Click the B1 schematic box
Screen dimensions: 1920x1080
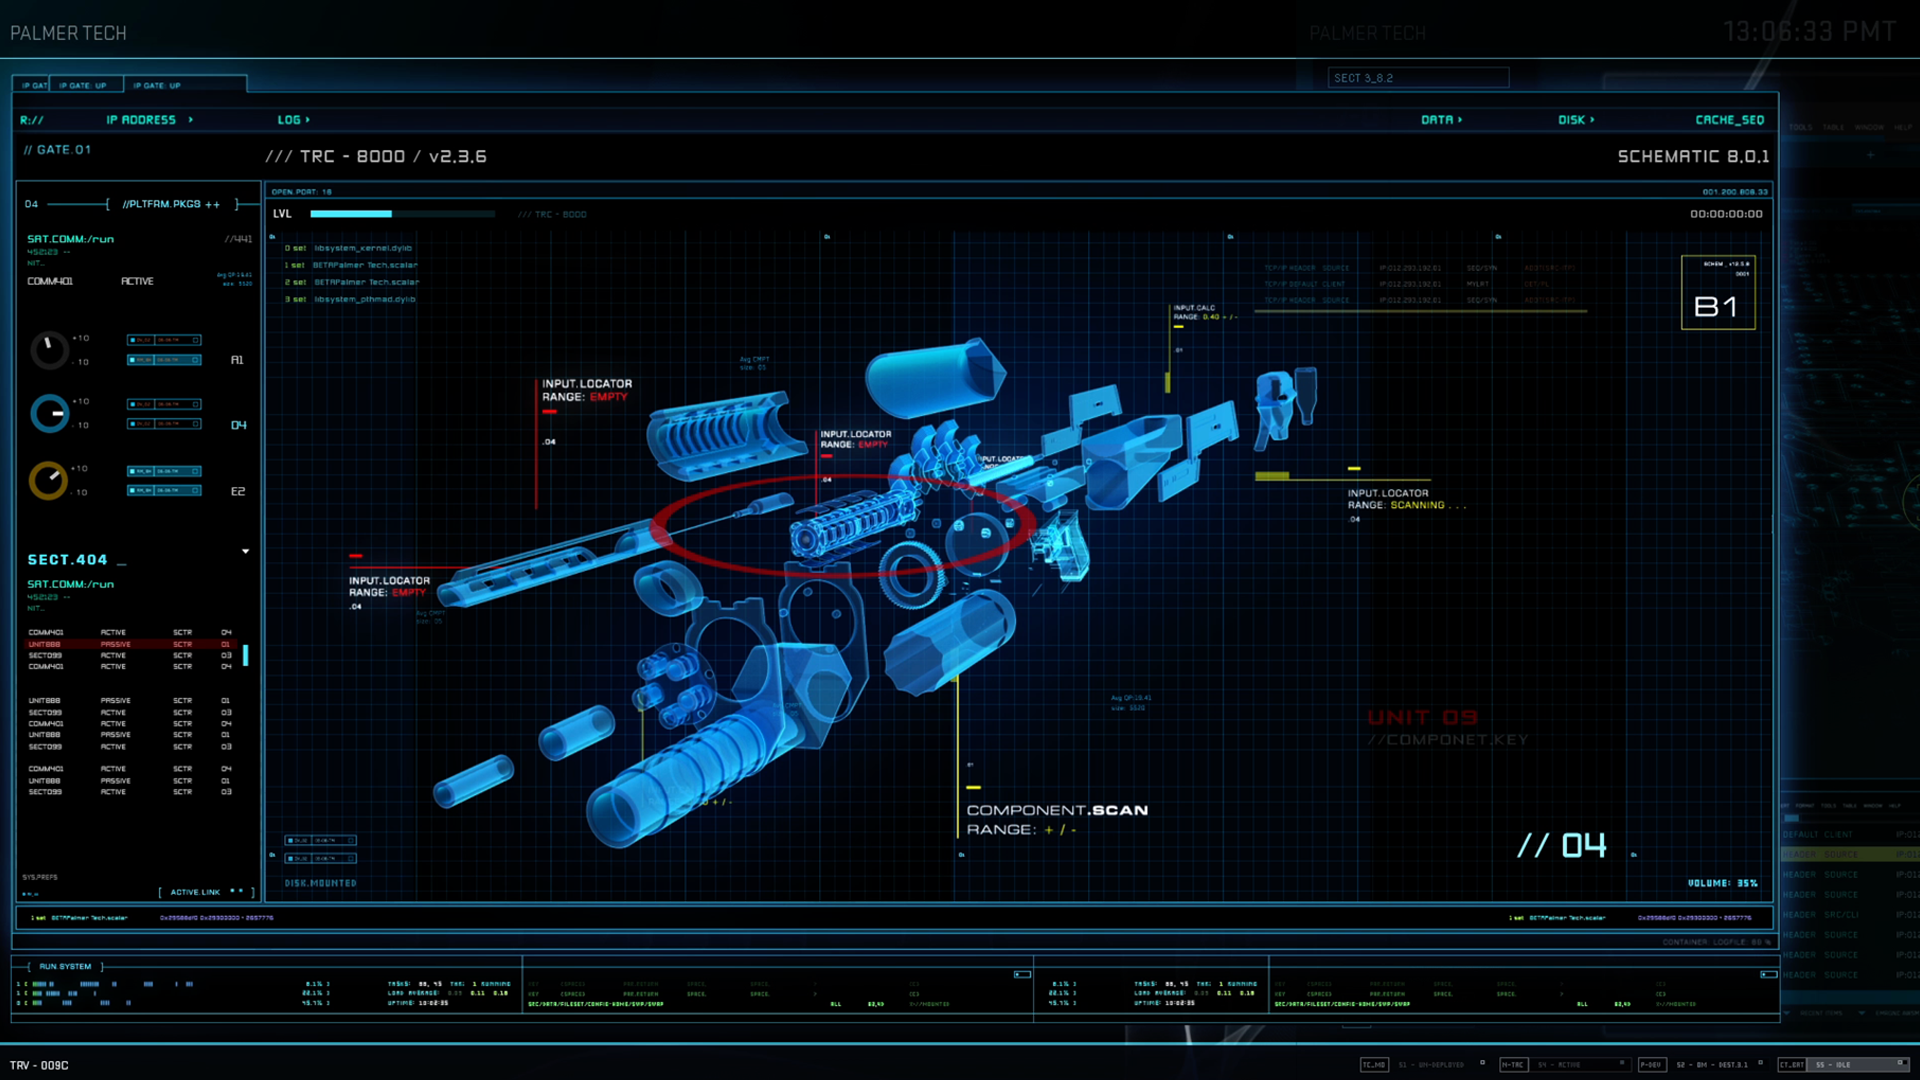(x=1717, y=293)
